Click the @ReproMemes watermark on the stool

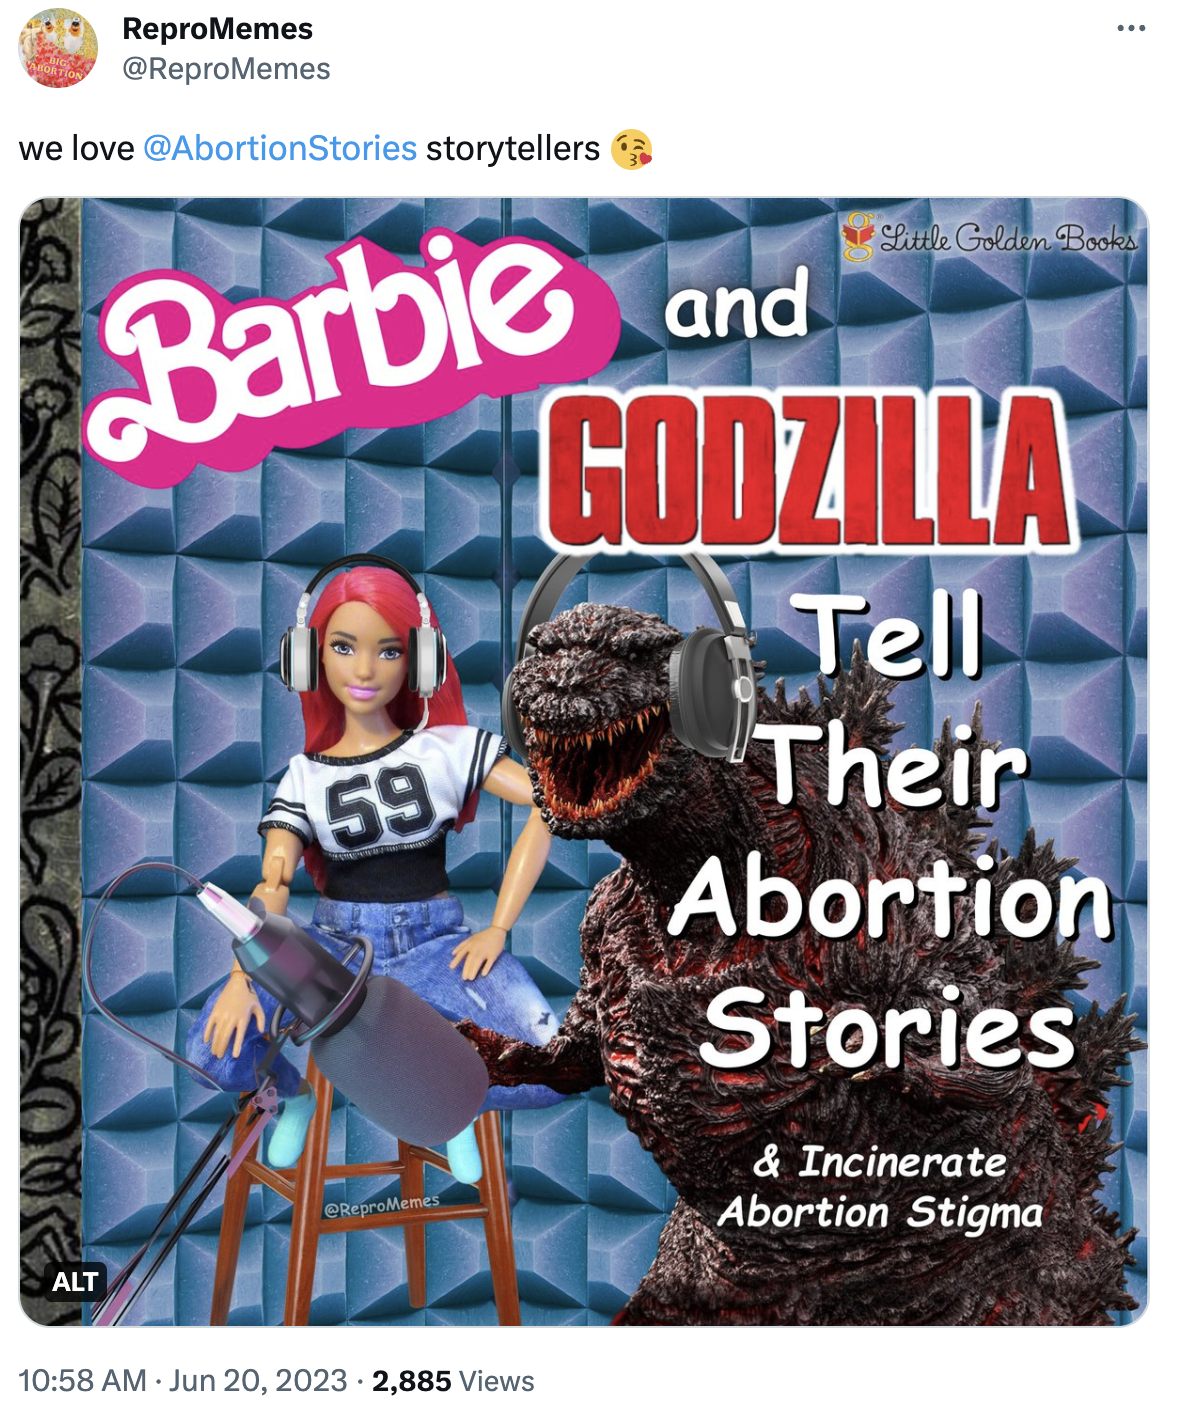coord(381,1205)
